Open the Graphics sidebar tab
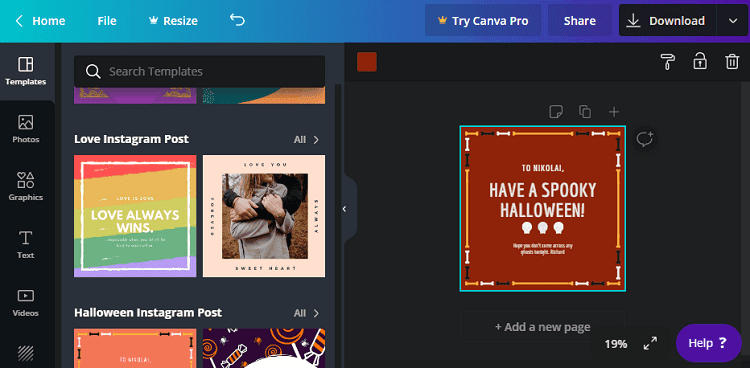750x368 pixels. 26,187
